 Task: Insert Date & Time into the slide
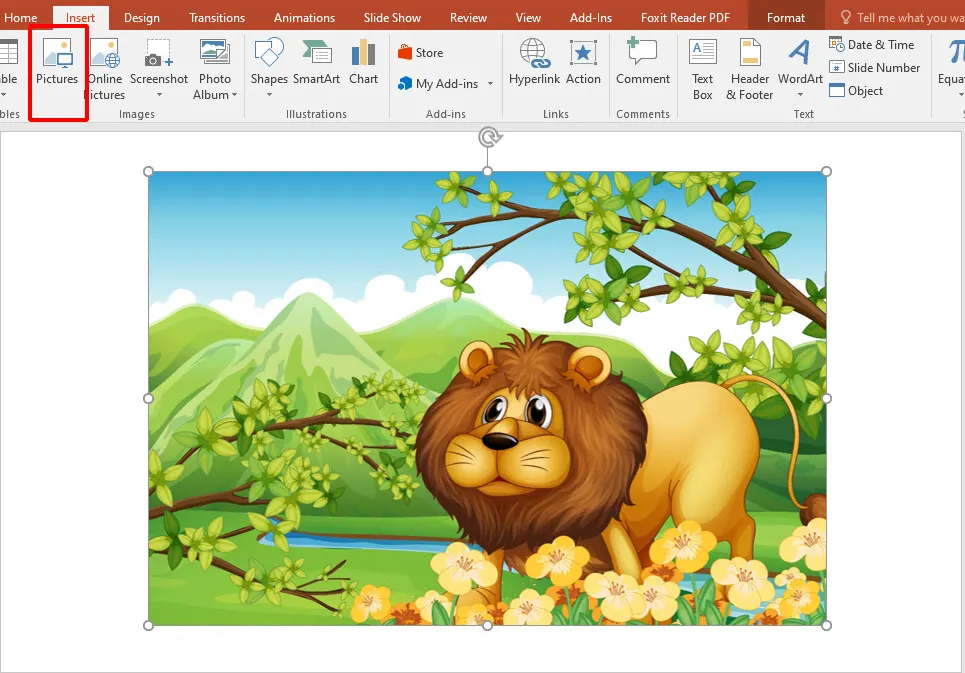pos(872,44)
